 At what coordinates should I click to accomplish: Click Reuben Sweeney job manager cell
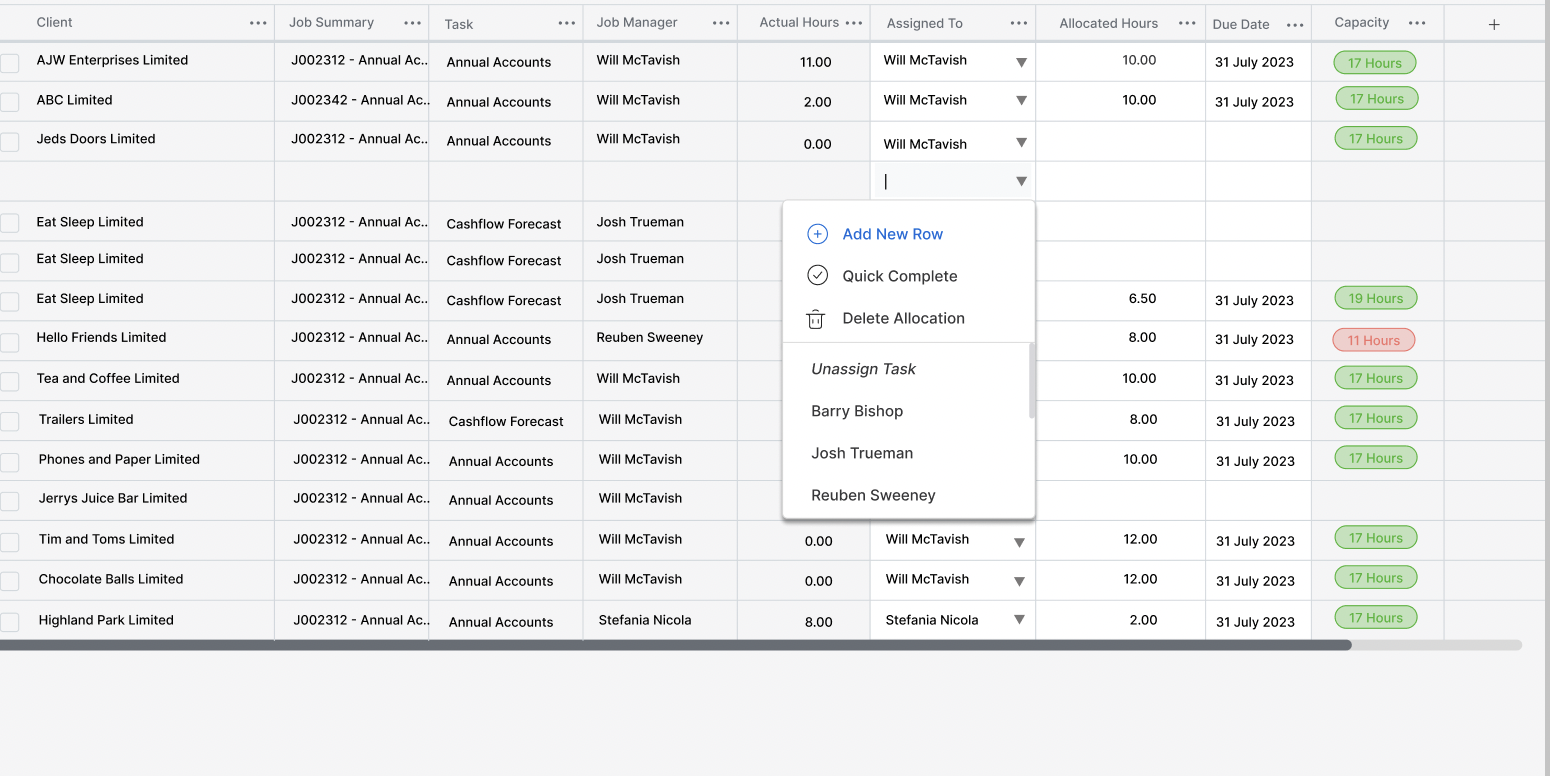(650, 337)
